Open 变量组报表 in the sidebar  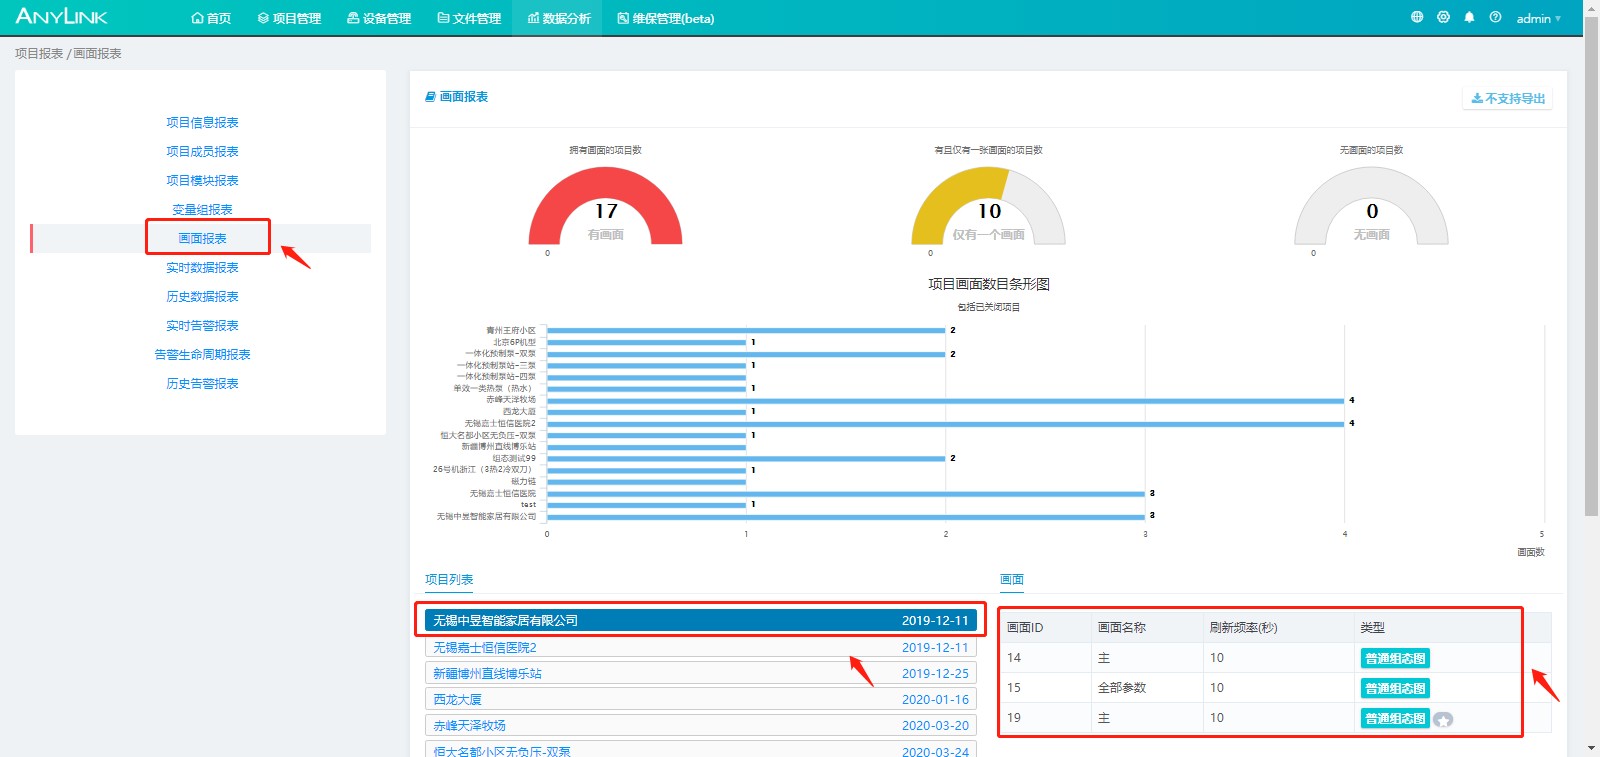(x=202, y=209)
